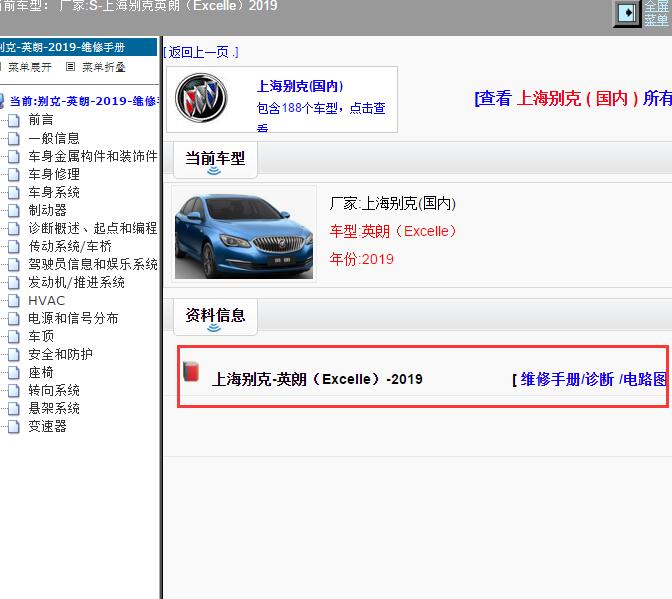Select the 资料信息 tab
The height and width of the screenshot is (599, 672).
[215, 317]
